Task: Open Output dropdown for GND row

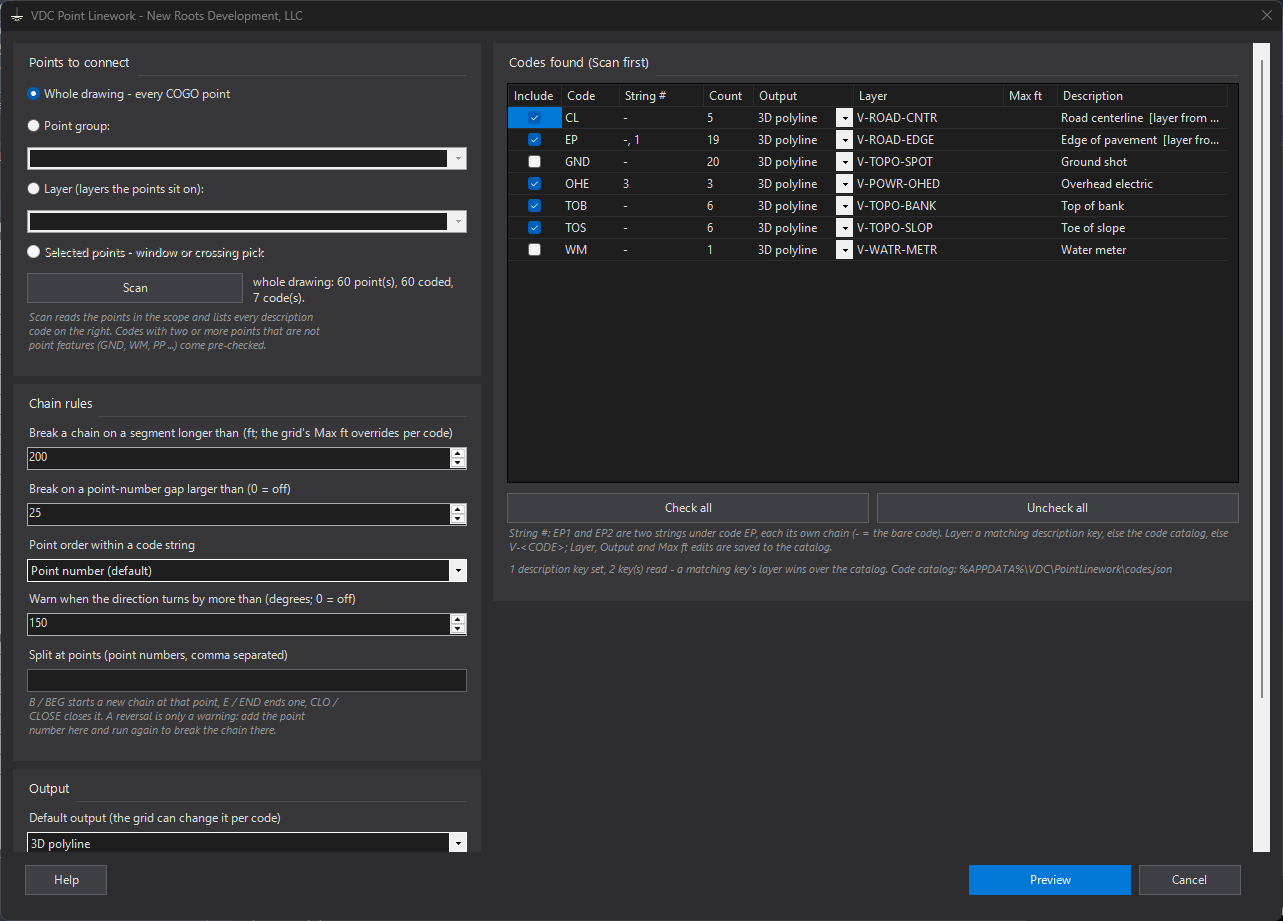Action: (x=844, y=162)
